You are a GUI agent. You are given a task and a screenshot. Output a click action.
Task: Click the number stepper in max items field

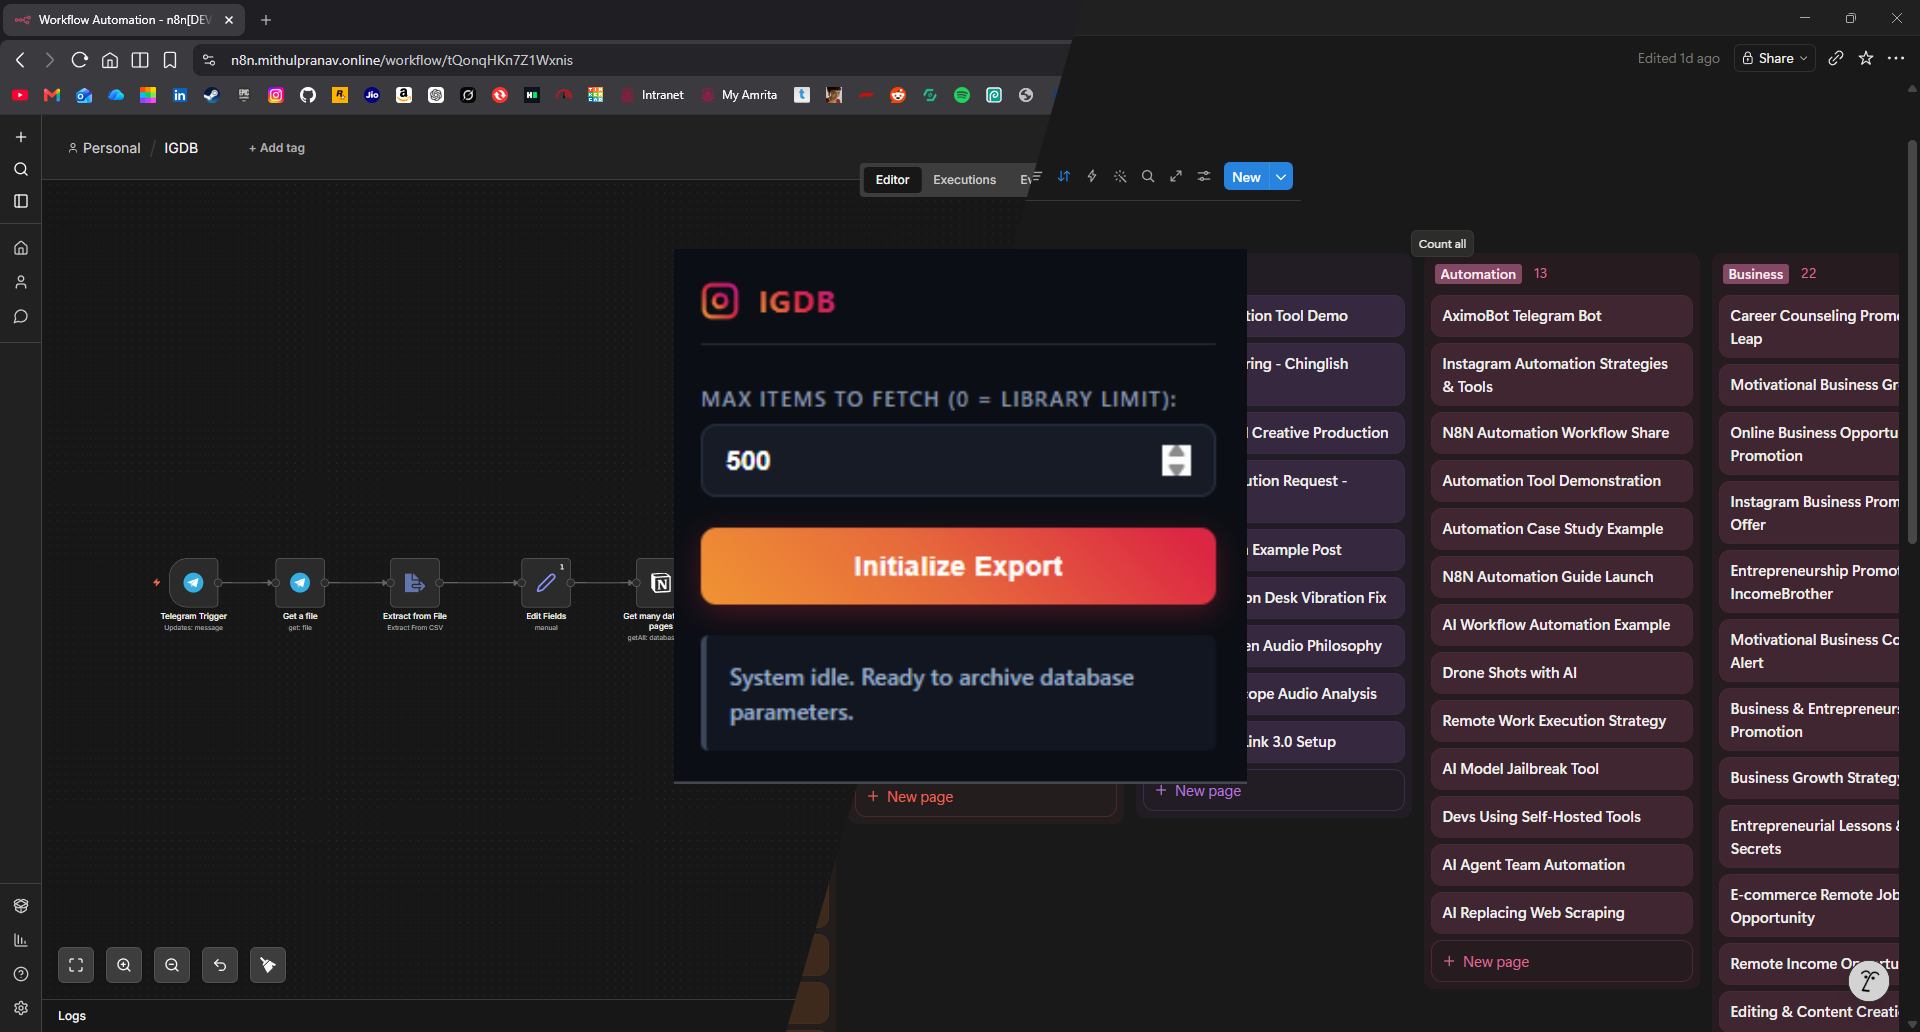(1176, 460)
